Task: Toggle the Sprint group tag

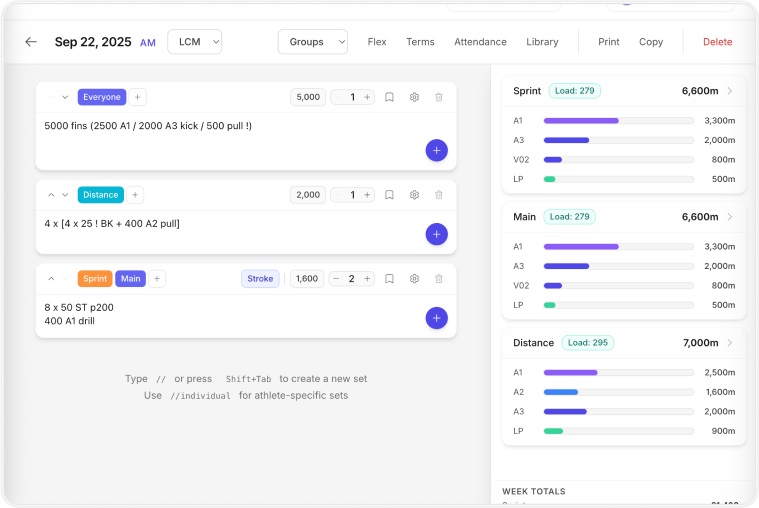Action: [95, 279]
